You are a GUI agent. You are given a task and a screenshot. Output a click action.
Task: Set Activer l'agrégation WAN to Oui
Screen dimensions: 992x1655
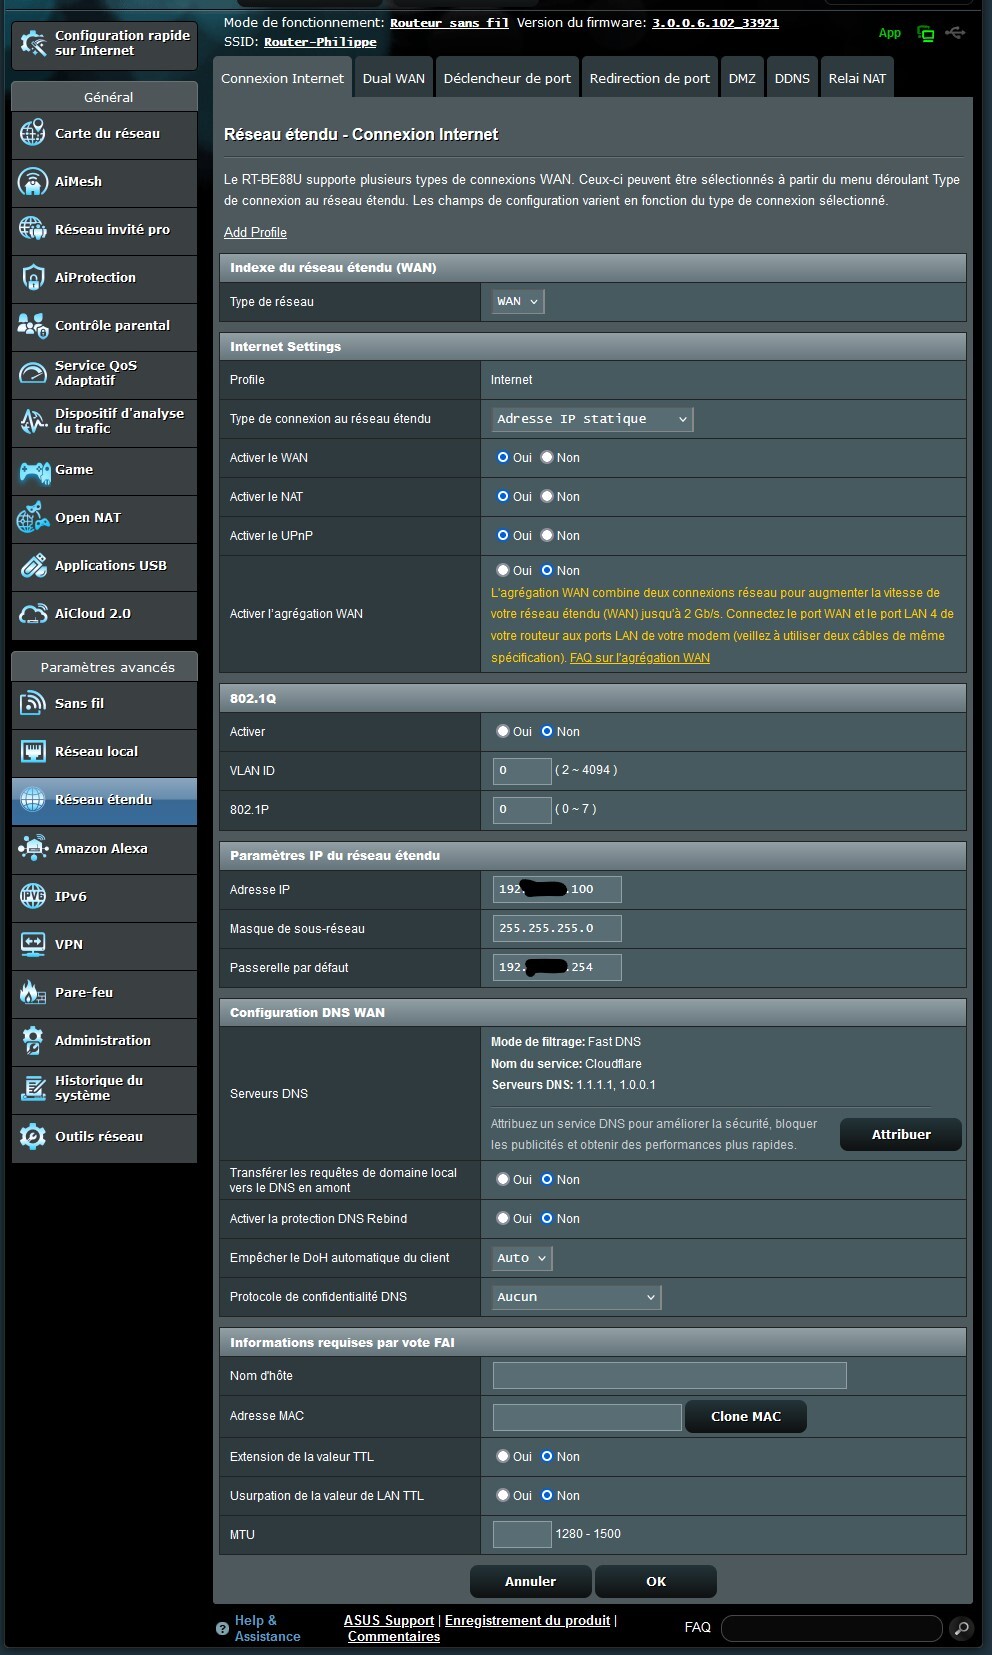coord(503,570)
